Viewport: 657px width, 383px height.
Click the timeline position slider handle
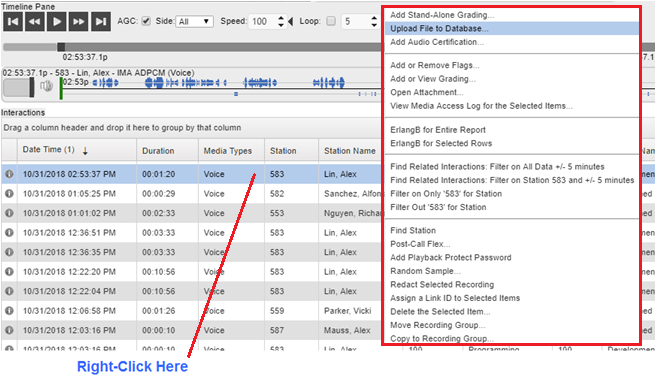coord(61,47)
